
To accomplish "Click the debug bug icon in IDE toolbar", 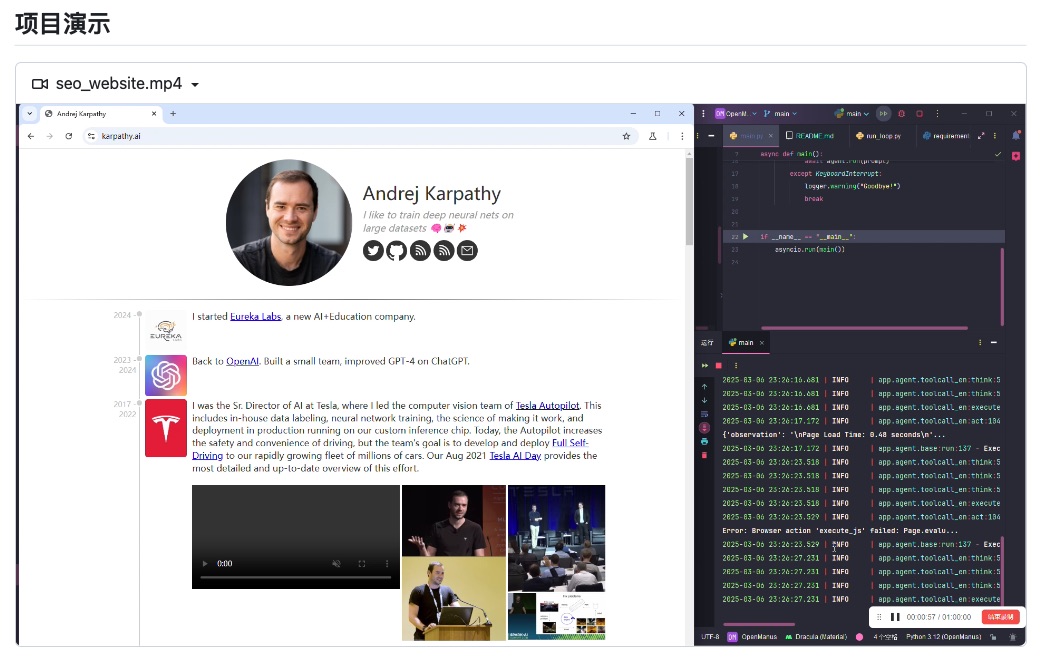I will pos(901,114).
